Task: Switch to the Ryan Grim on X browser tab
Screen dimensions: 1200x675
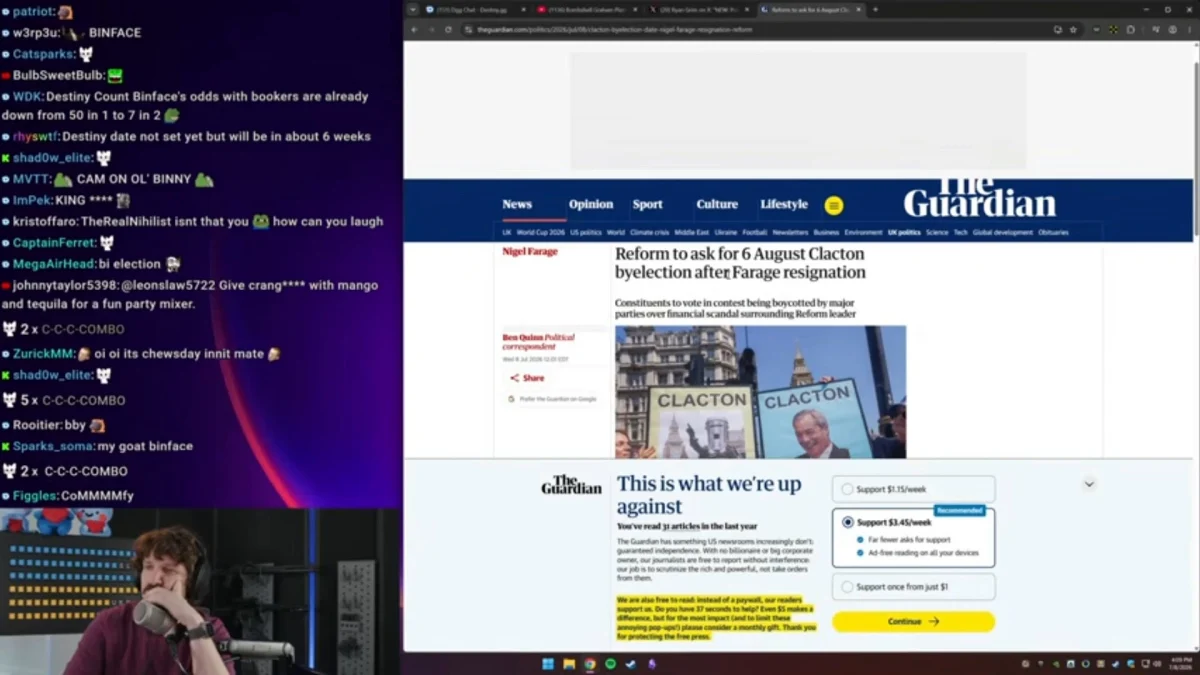Action: (x=700, y=10)
